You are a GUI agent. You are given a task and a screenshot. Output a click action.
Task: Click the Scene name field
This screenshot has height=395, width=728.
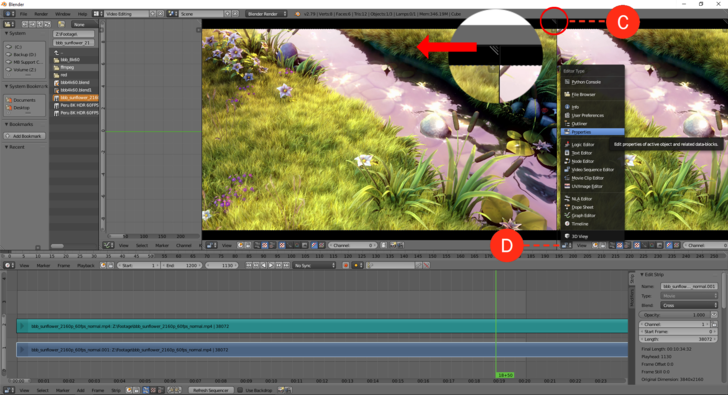[x=202, y=14]
